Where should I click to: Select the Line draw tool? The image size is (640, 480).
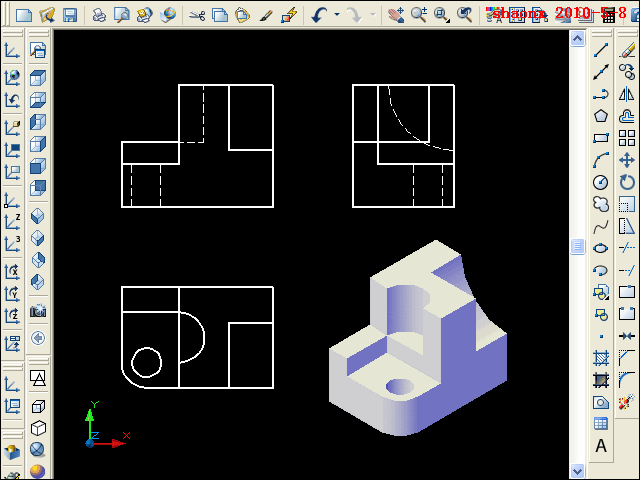[x=601, y=50]
